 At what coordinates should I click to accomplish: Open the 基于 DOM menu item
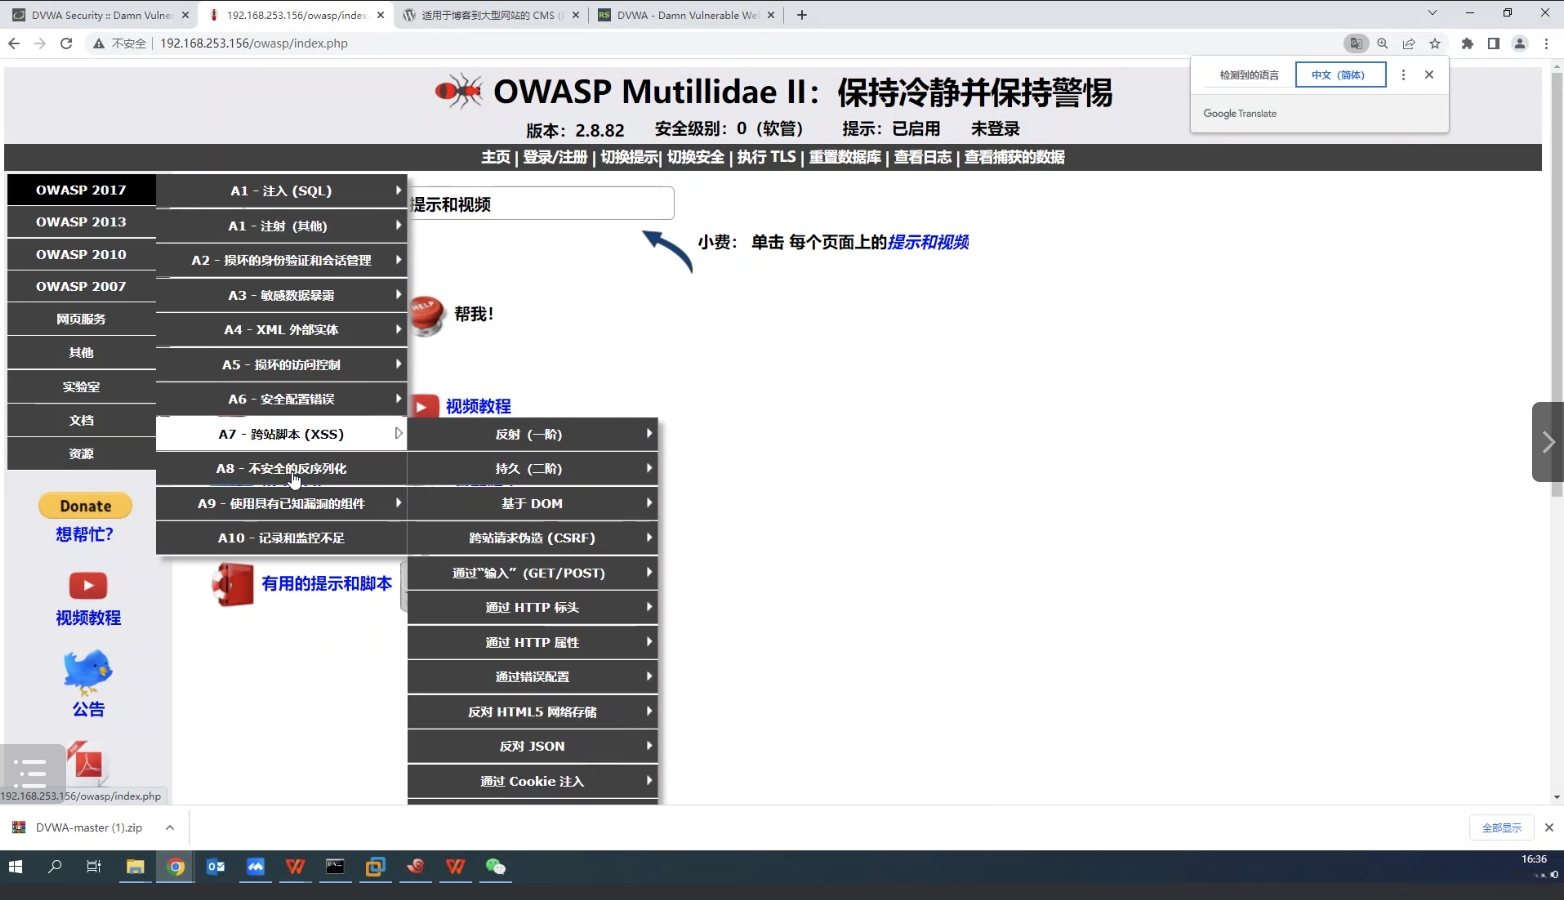[532, 503]
